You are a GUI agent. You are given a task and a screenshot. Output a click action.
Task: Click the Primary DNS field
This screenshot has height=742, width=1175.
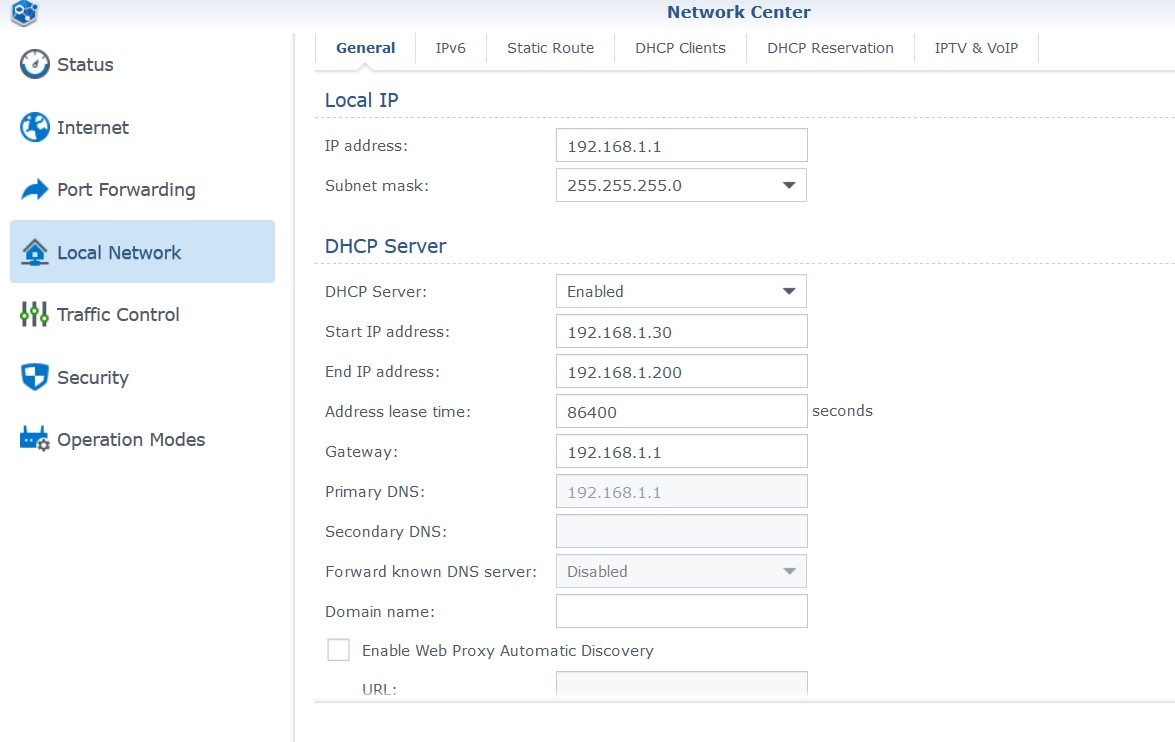[x=681, y=492]
